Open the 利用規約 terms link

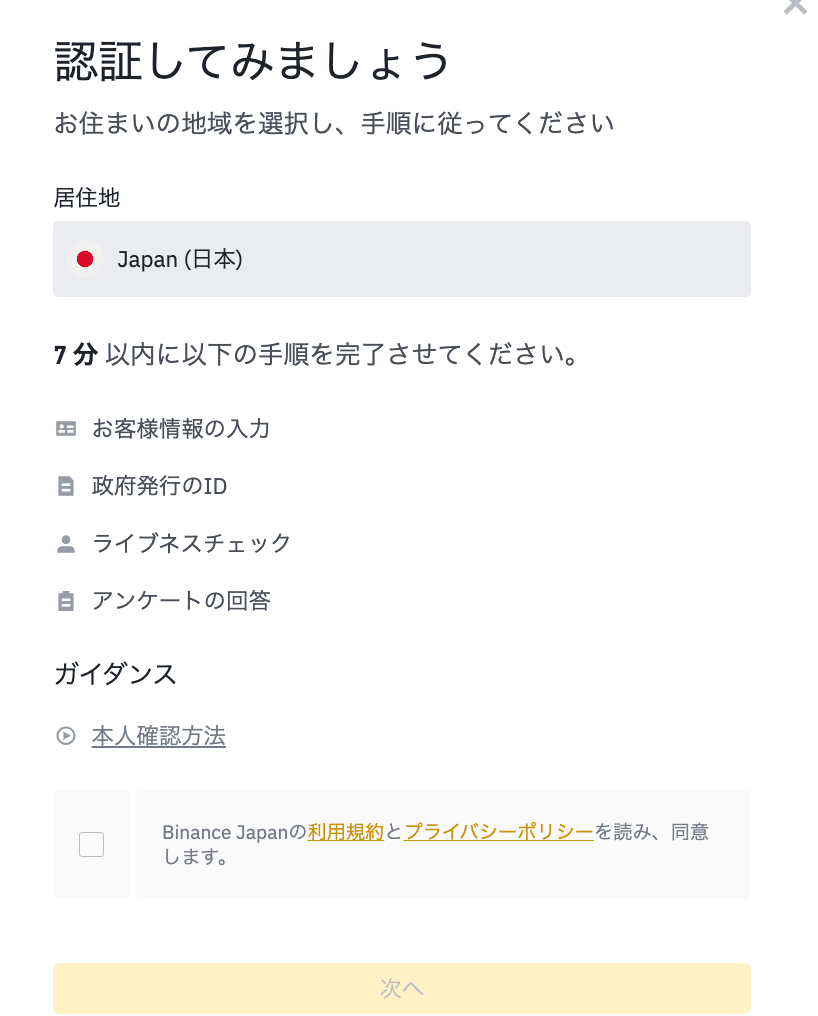coord(346,832)
